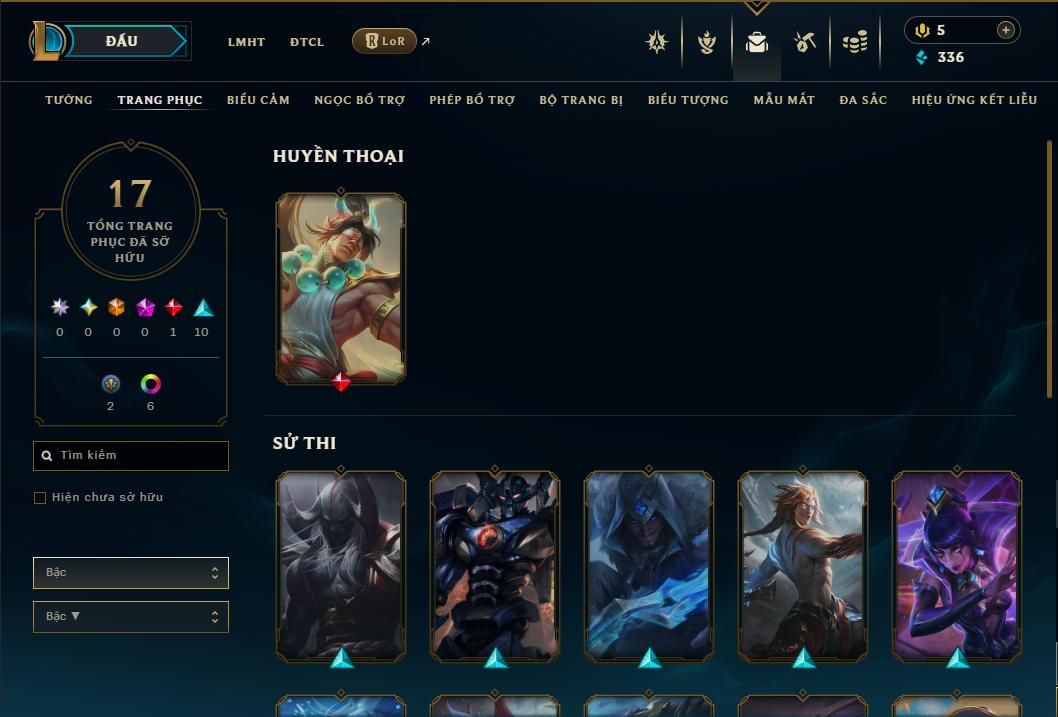This screenshot has width=1058, height=717.
Task: Click the red legendary gem tier icon
Action: point(173,308)
